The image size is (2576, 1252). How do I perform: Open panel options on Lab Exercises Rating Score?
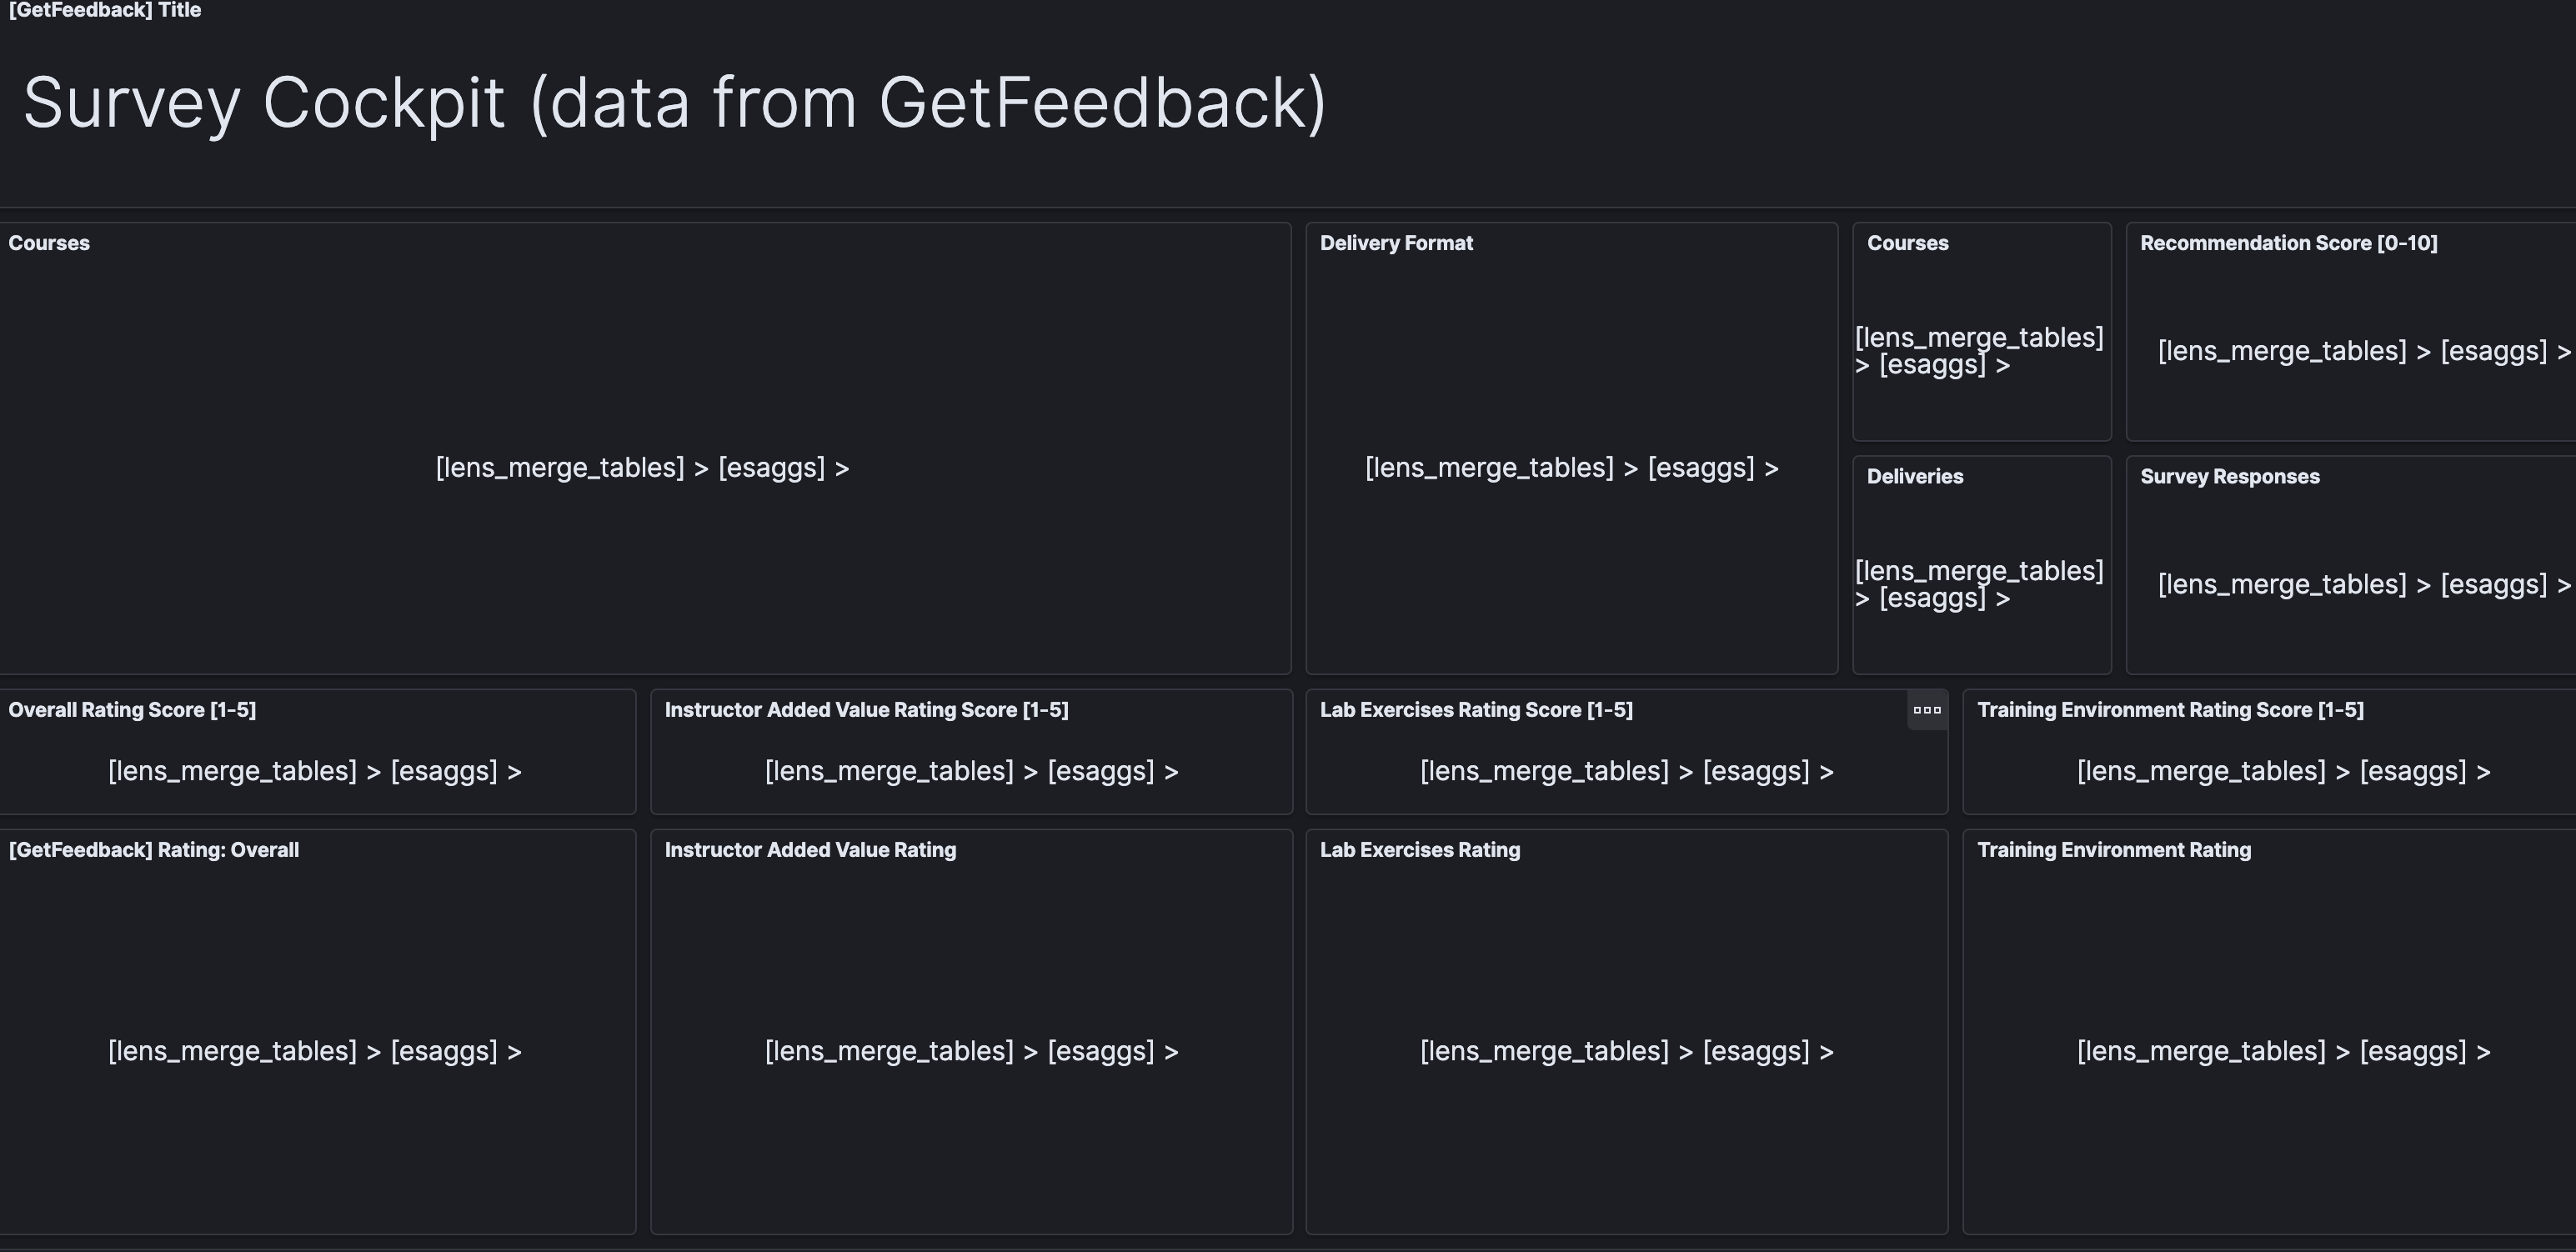pyautogui.click(x=1926, y=710)
